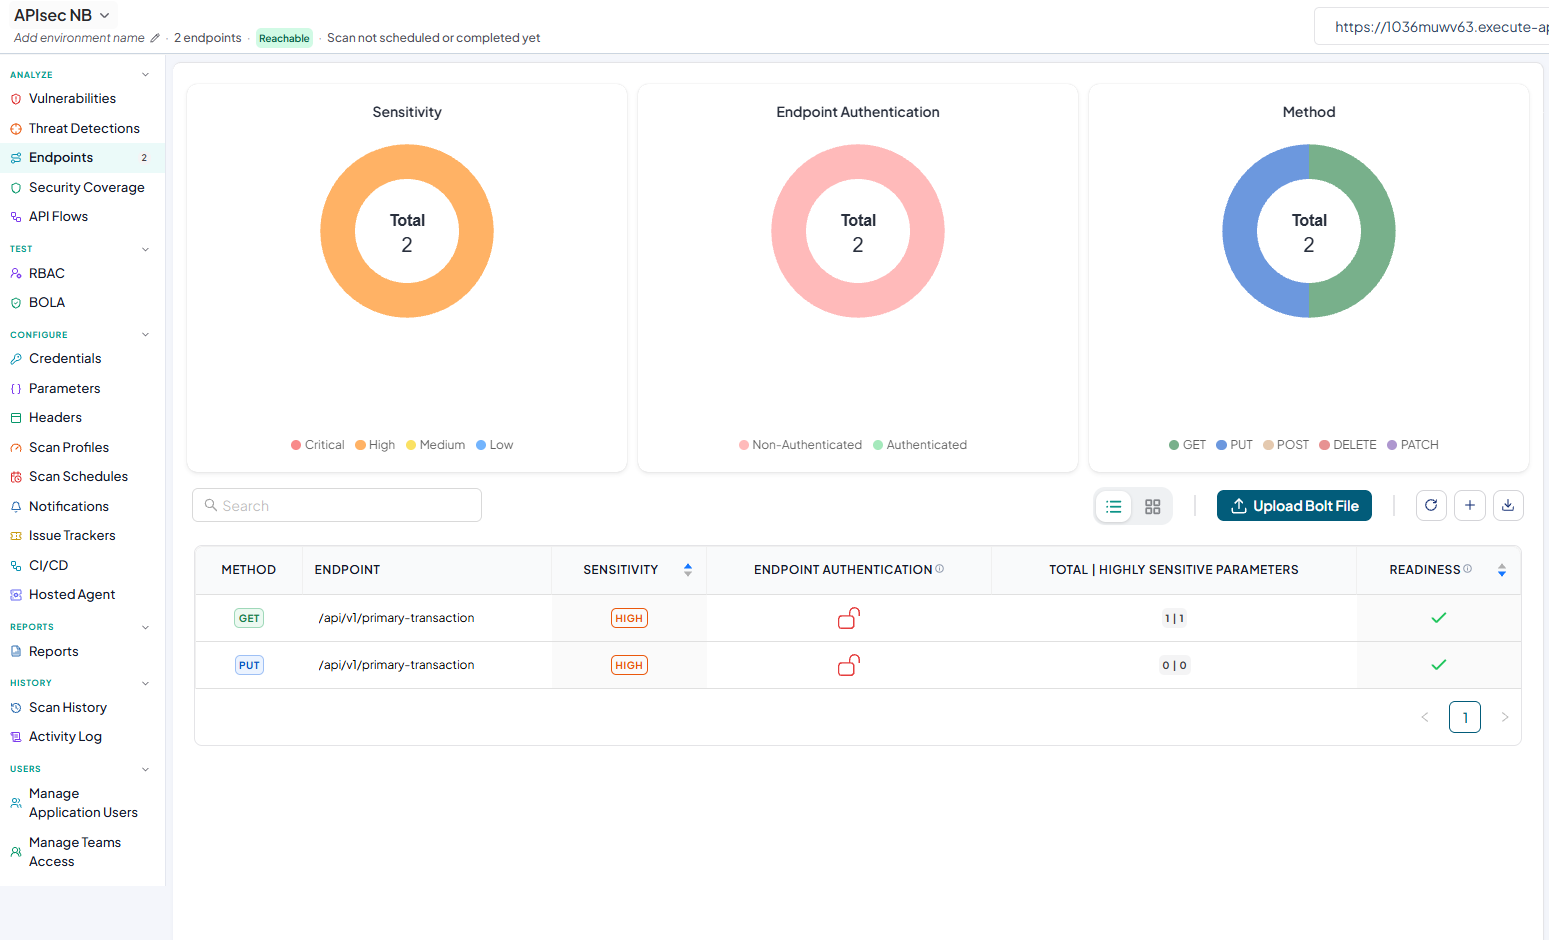Sort table by Sensitivity column arrows
The width and height of the screenshot is (1549, 940).
[688, 570]
